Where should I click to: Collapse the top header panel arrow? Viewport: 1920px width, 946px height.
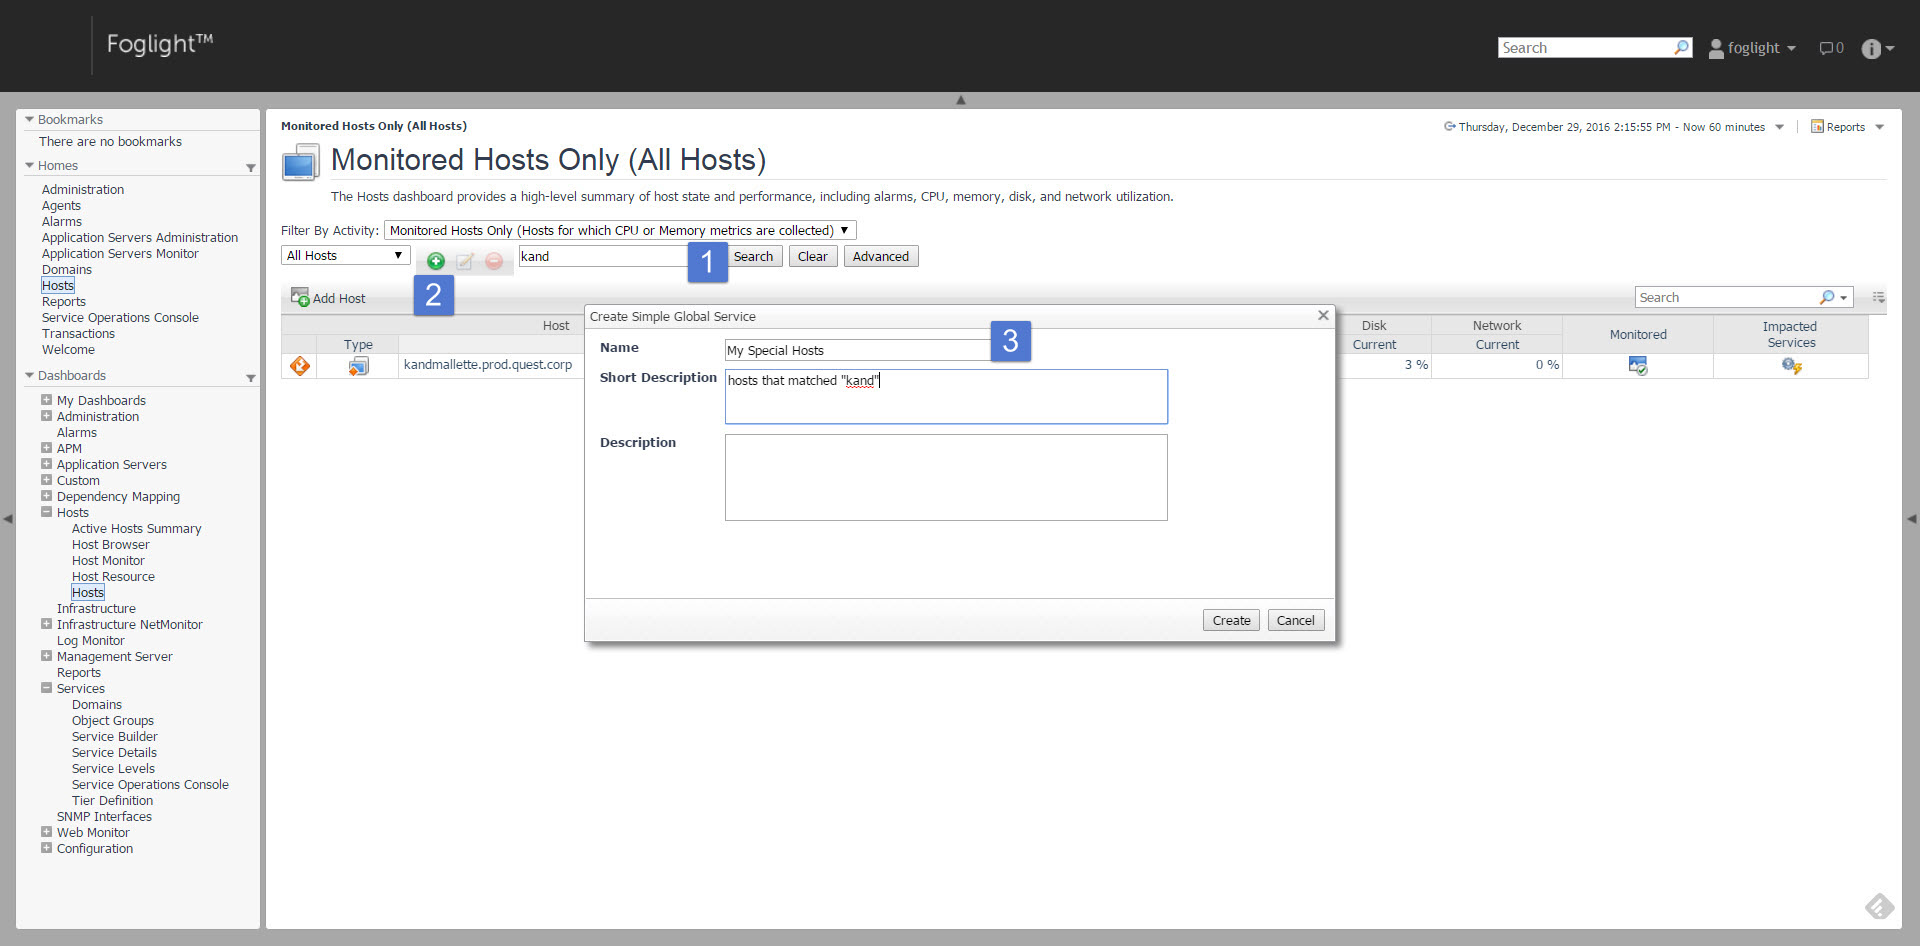pyautogui.click(x=961, y=100)
